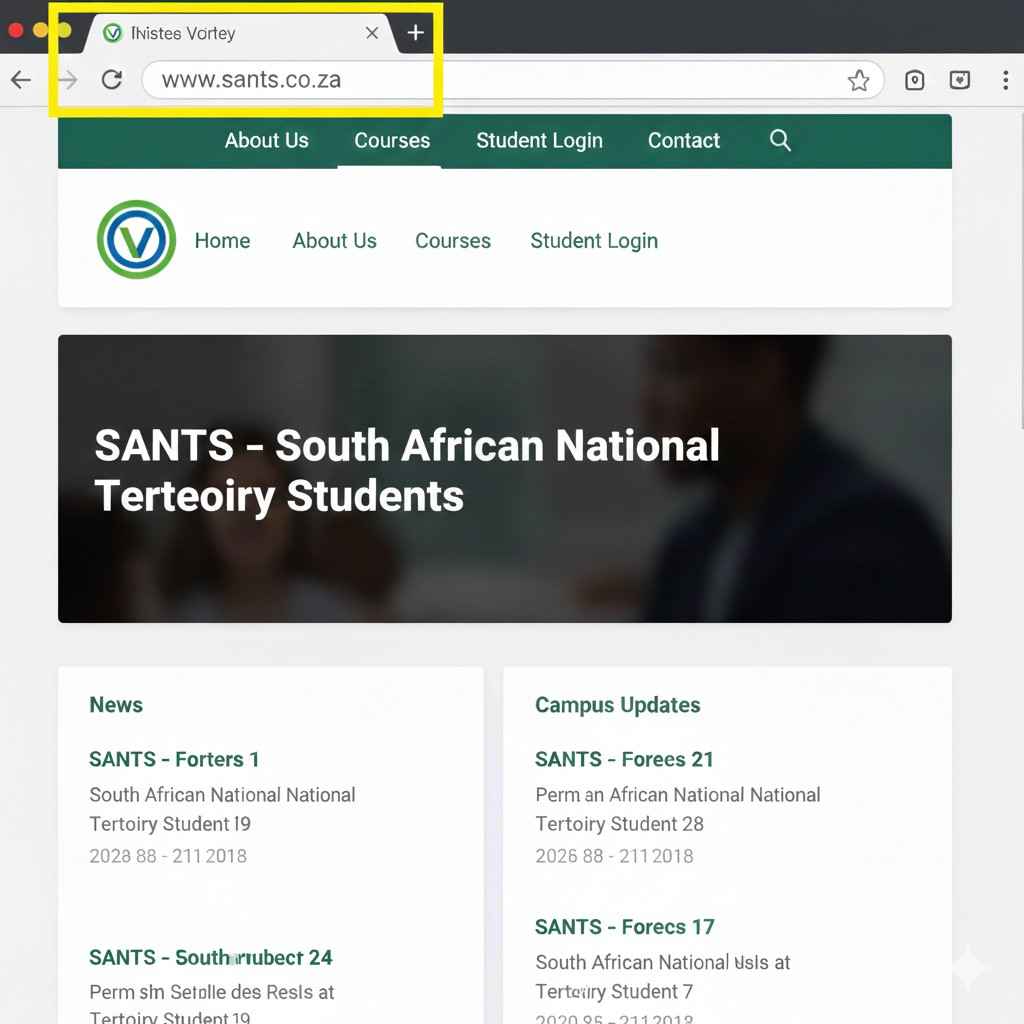Click the SANTS circular logo
Screen dimensions: 1024x1024
tap(136, 239)
